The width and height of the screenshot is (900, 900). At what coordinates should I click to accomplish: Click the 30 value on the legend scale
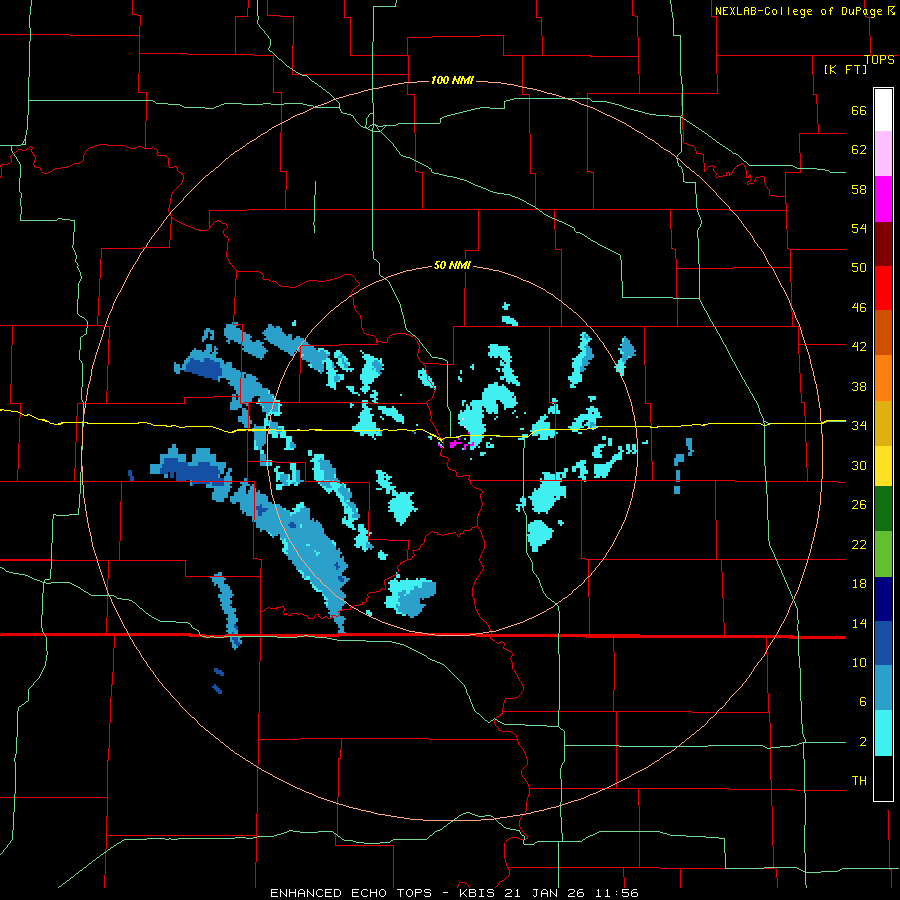[x=859, y=465]
